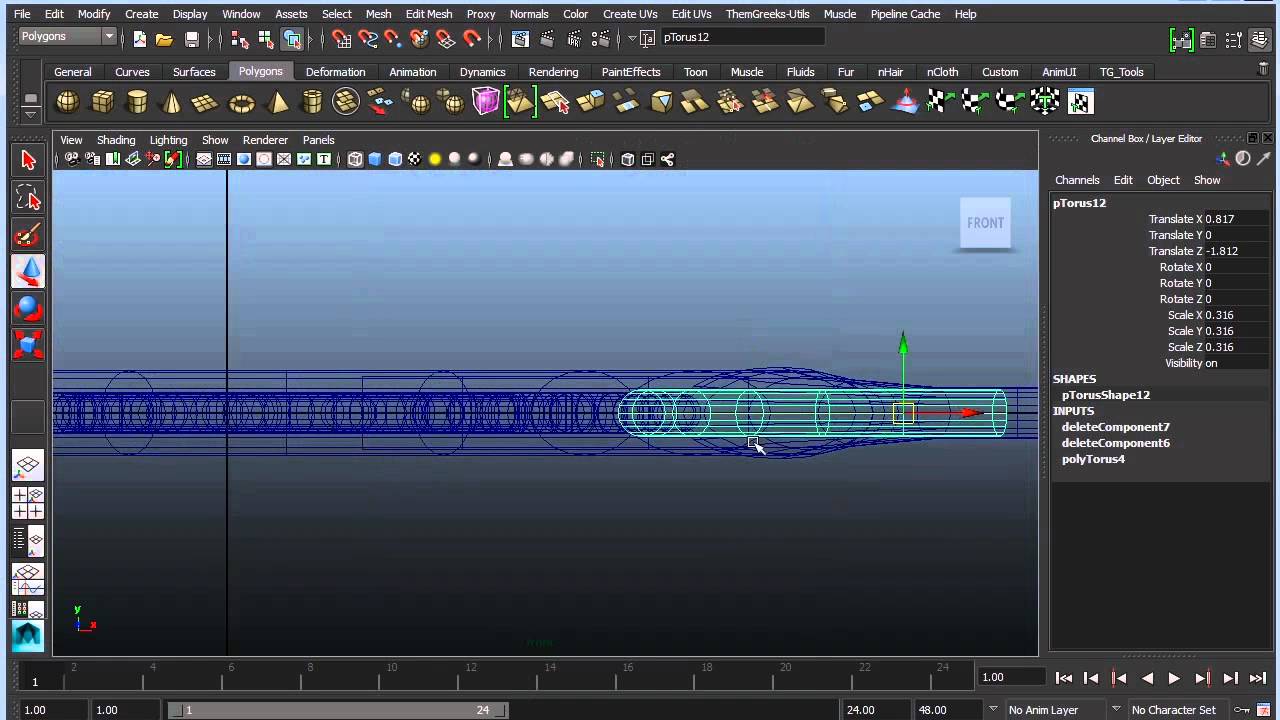Switch to outliner/perspective layout

pos(28,541)
